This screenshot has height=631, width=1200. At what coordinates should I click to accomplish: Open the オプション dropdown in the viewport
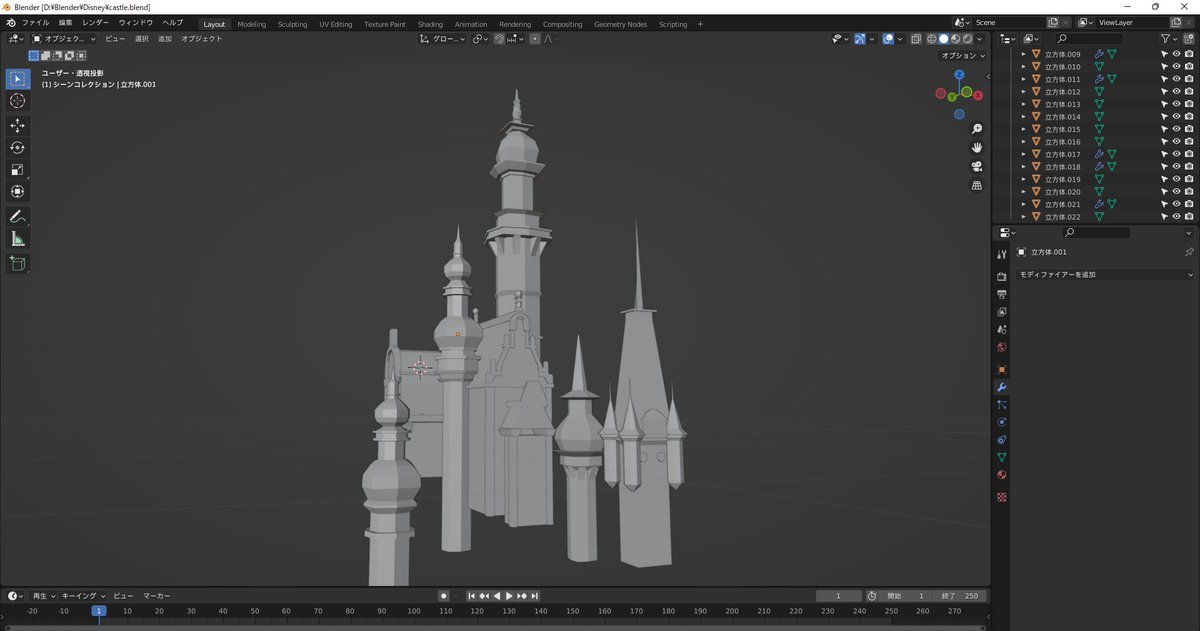pyautogui.click(x=963, y=56)
